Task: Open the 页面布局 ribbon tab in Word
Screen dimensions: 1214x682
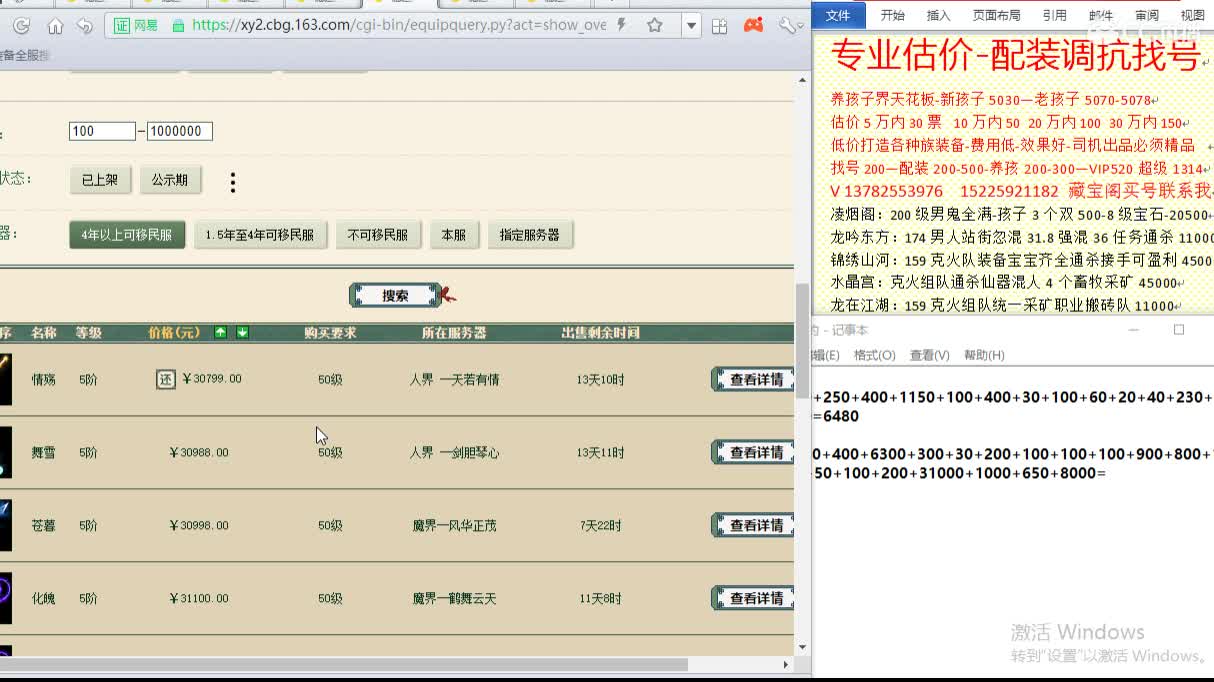Action: pyautogui.click(x=996, y=15)
